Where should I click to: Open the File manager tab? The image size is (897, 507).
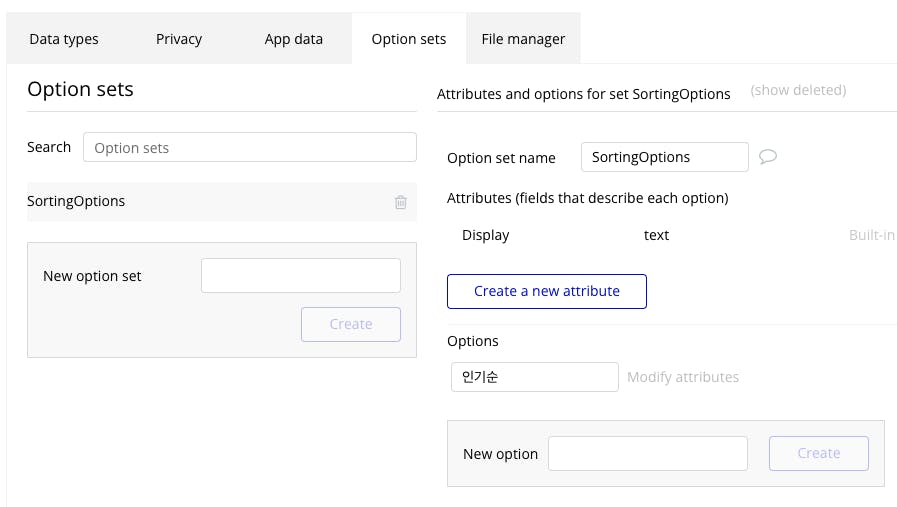click(523, 39)
